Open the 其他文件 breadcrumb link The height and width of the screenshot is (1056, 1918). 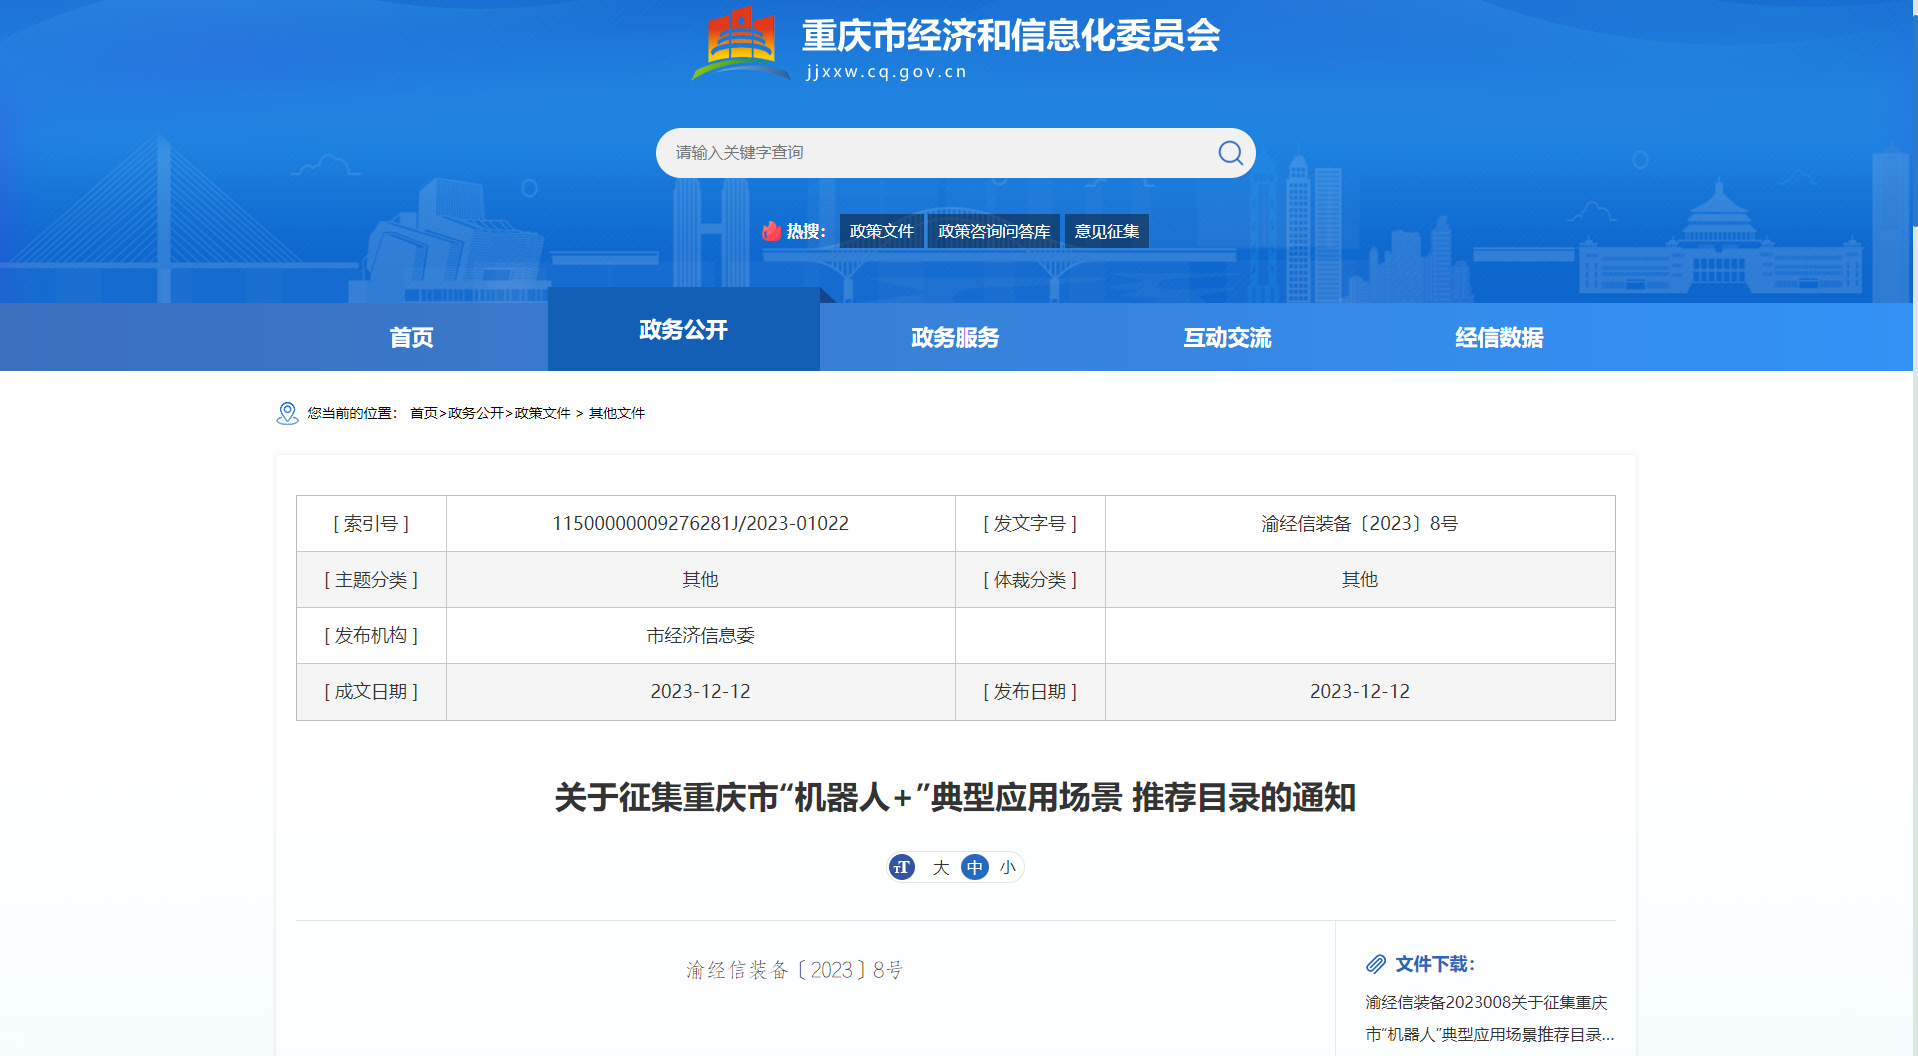[x=616, y=413]
